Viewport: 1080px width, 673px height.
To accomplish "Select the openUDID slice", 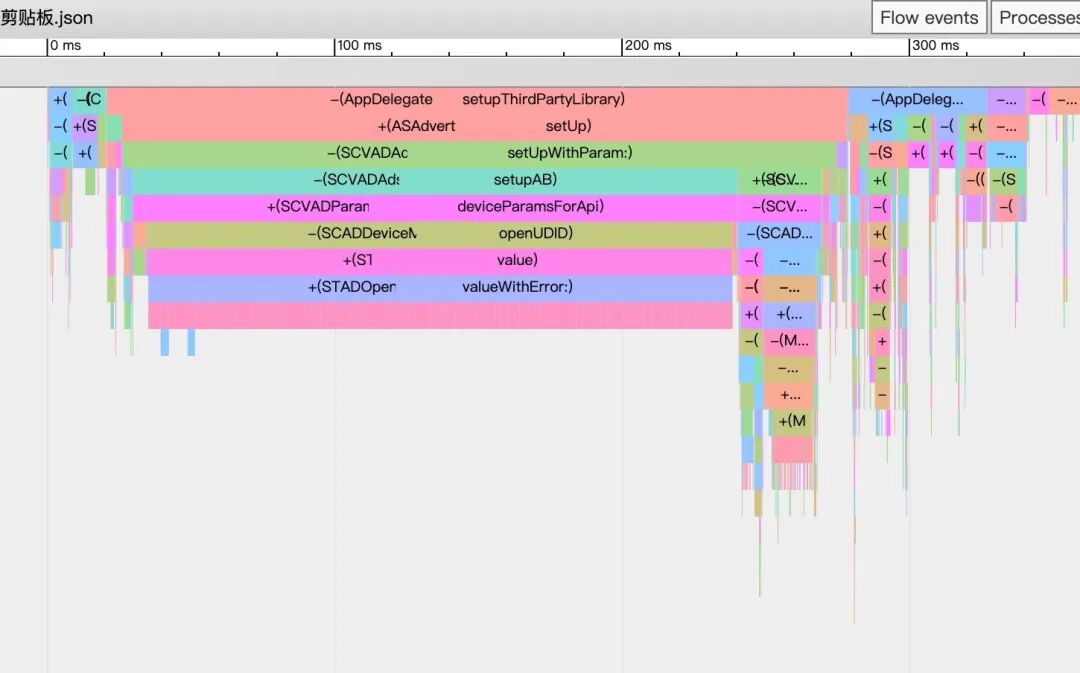I will click(439, 234).
